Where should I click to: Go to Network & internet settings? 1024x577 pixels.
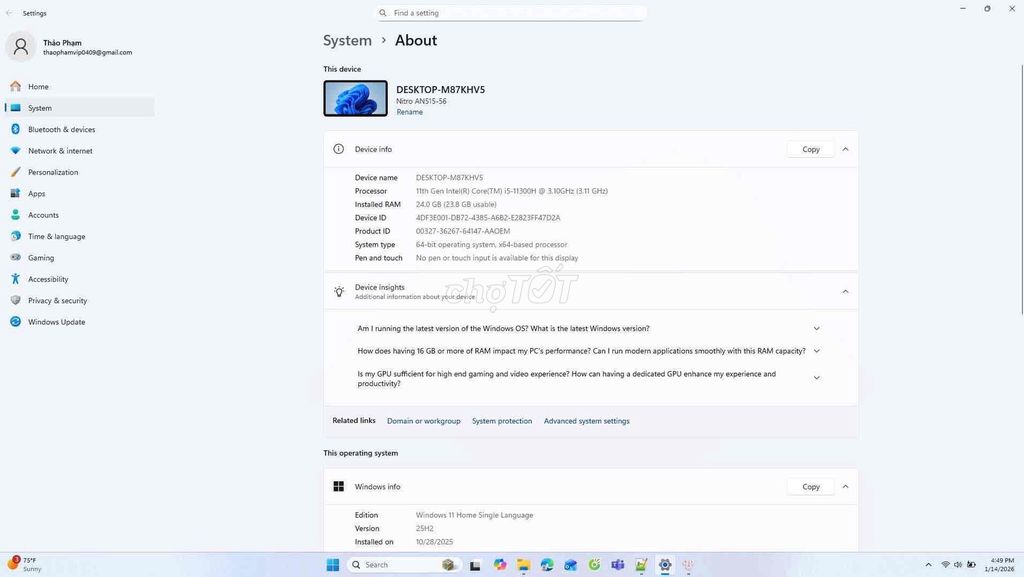pos(60,151)
